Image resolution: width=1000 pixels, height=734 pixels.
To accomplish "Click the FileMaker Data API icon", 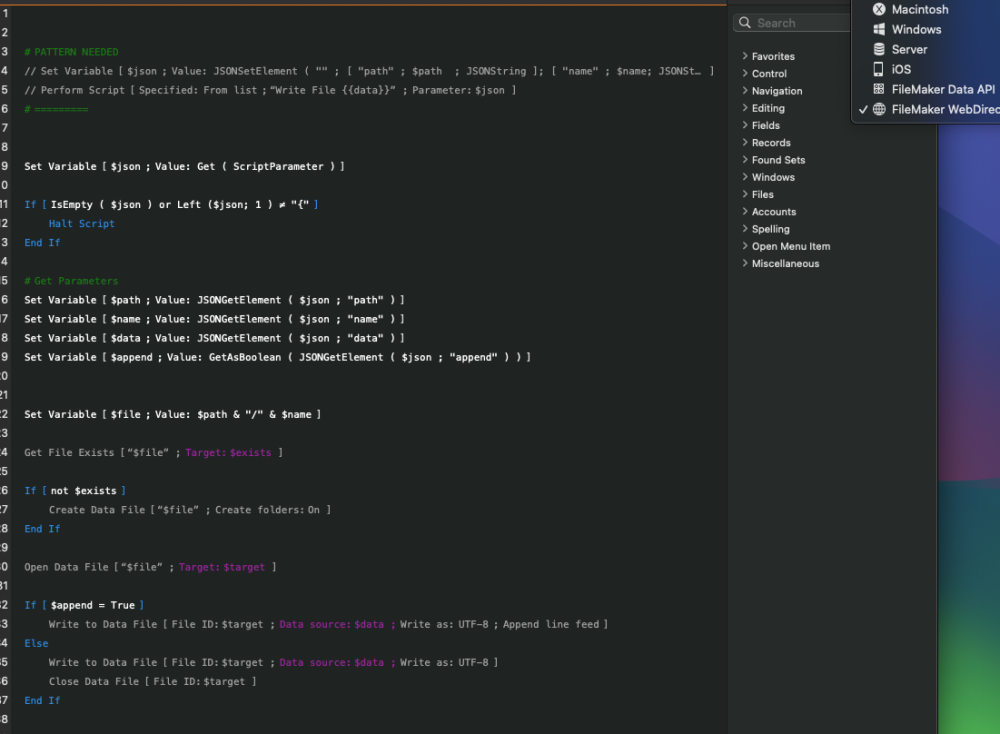I will (879, 89).
